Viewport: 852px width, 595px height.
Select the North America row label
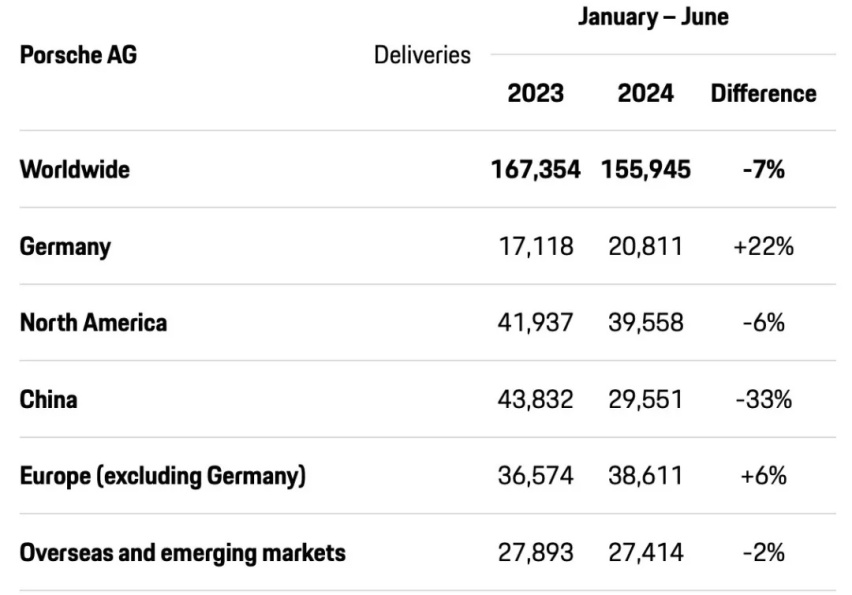tap(93, 323)
